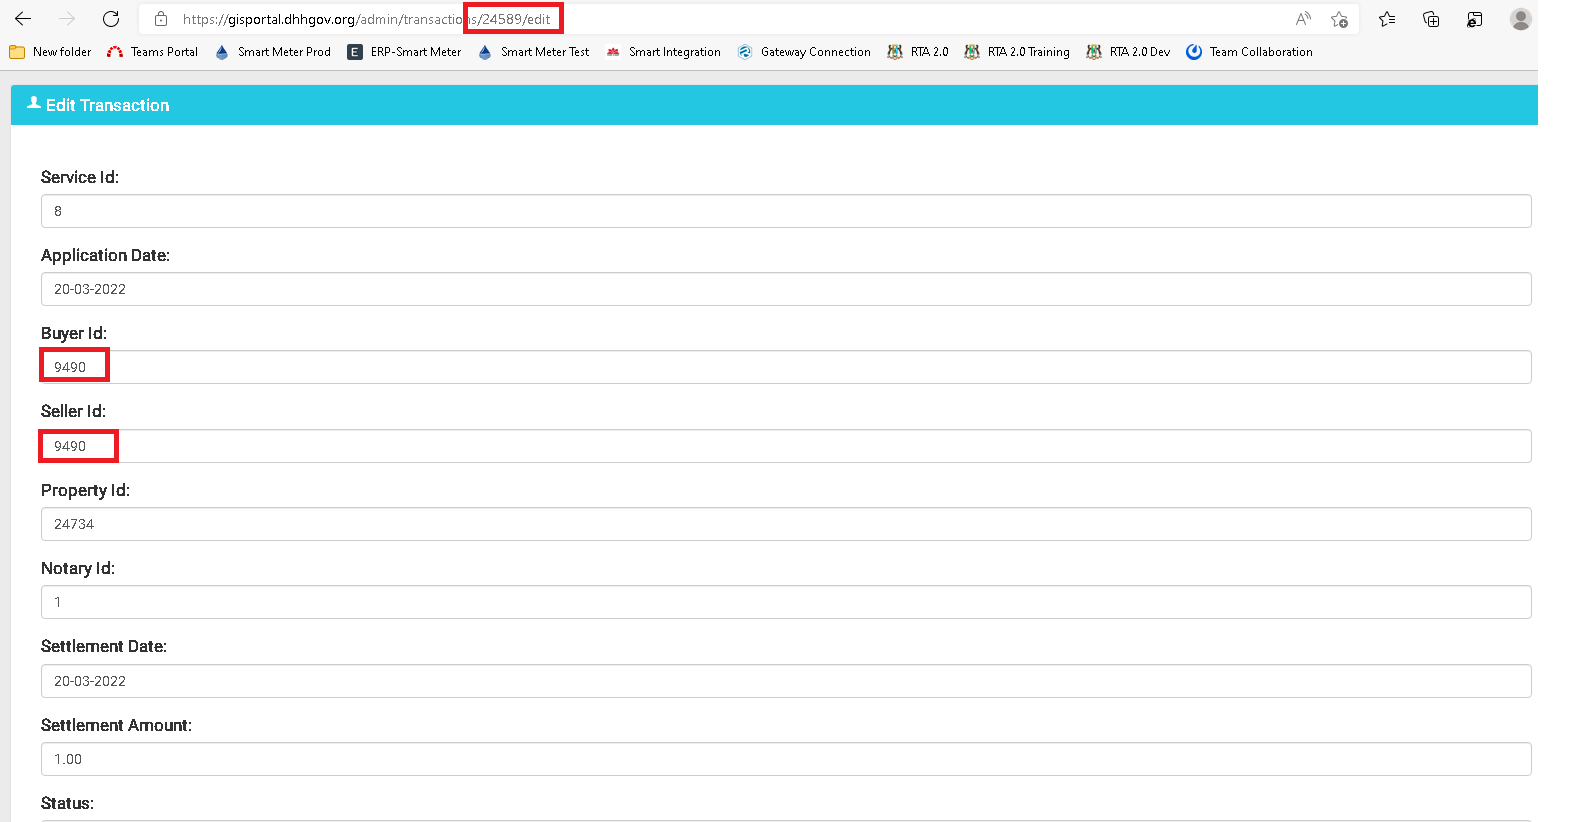Click the Settlement Amount field
The height and width of the screenshot is (822, 1588).
786,759
